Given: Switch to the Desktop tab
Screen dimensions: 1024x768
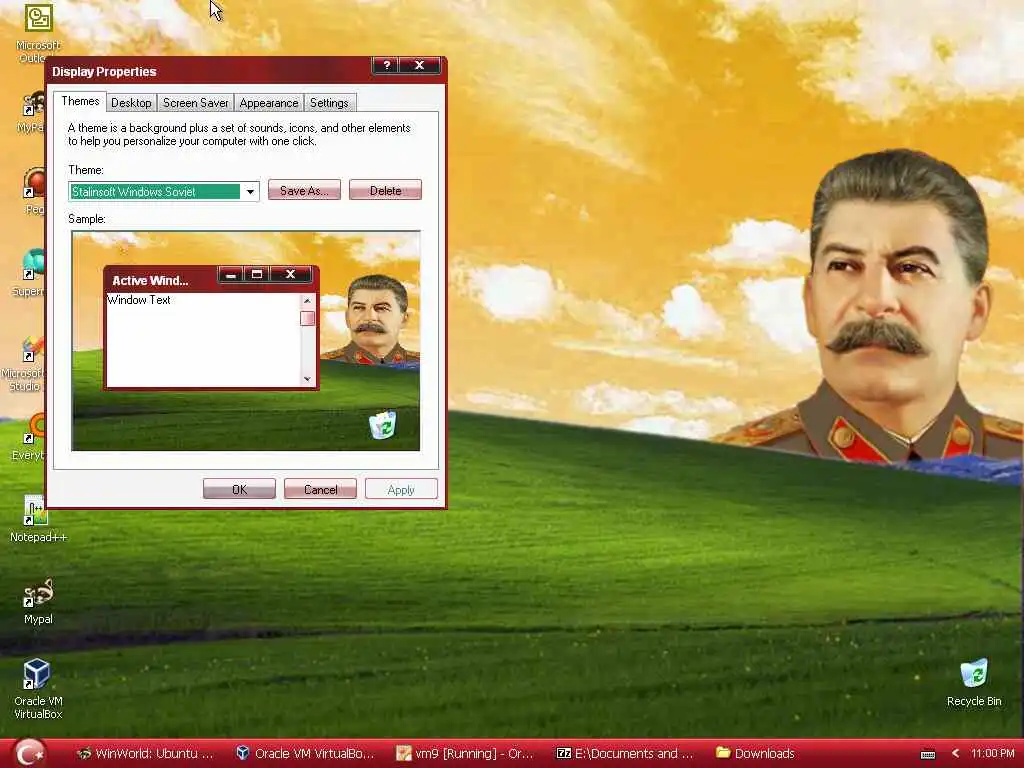Looking at the screenshot, I should click(x=131, y=103).
